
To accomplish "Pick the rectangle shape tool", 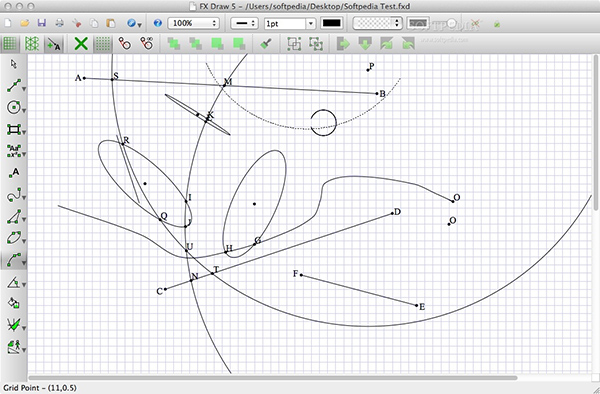I will [x=14, y=129].
